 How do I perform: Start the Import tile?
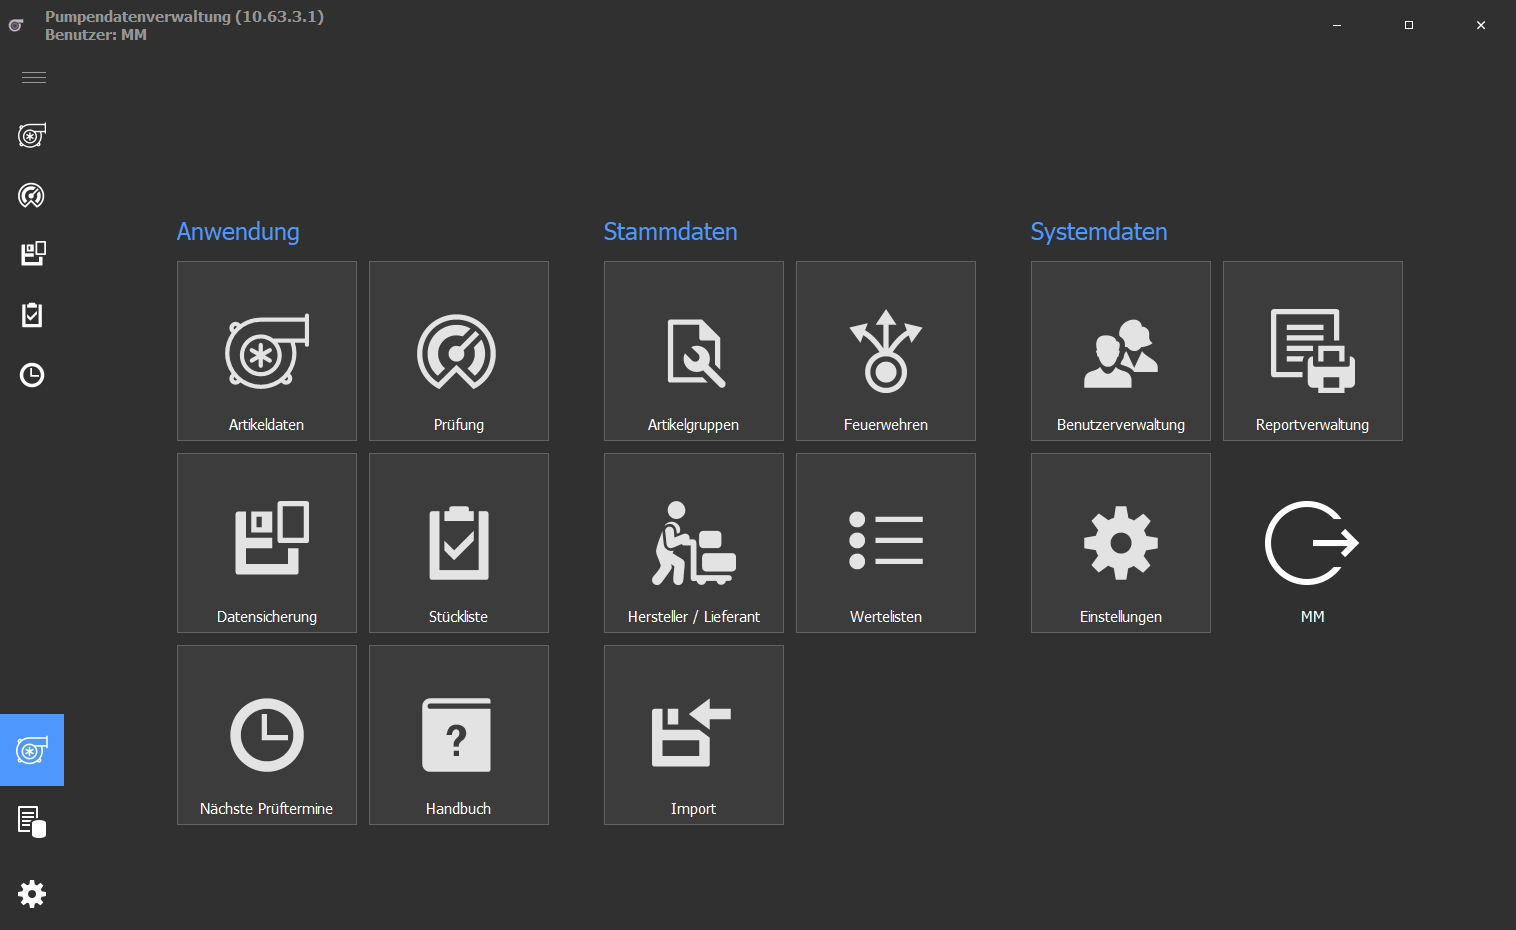[x=694, y=735]
